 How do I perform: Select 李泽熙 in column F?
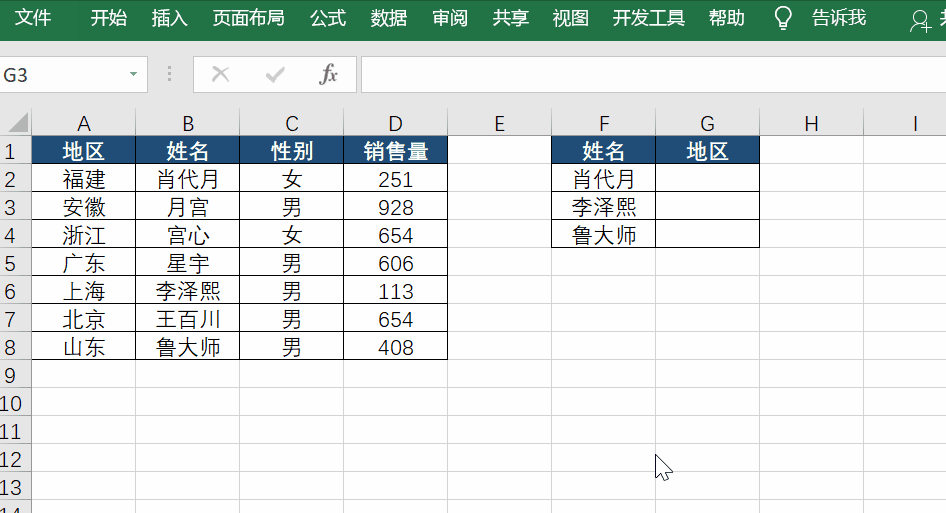click(603, 207)
